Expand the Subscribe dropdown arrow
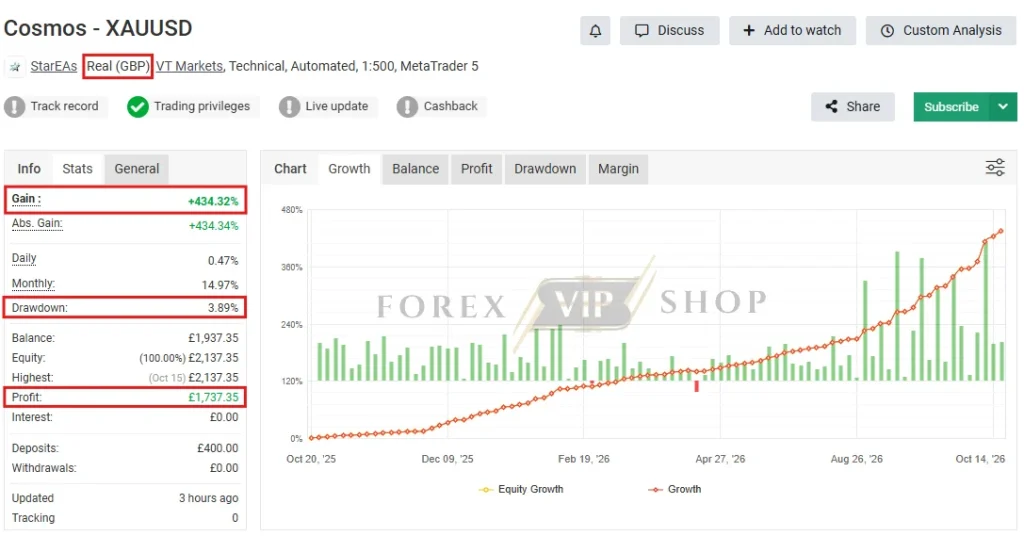 [x=1003, y=106]
